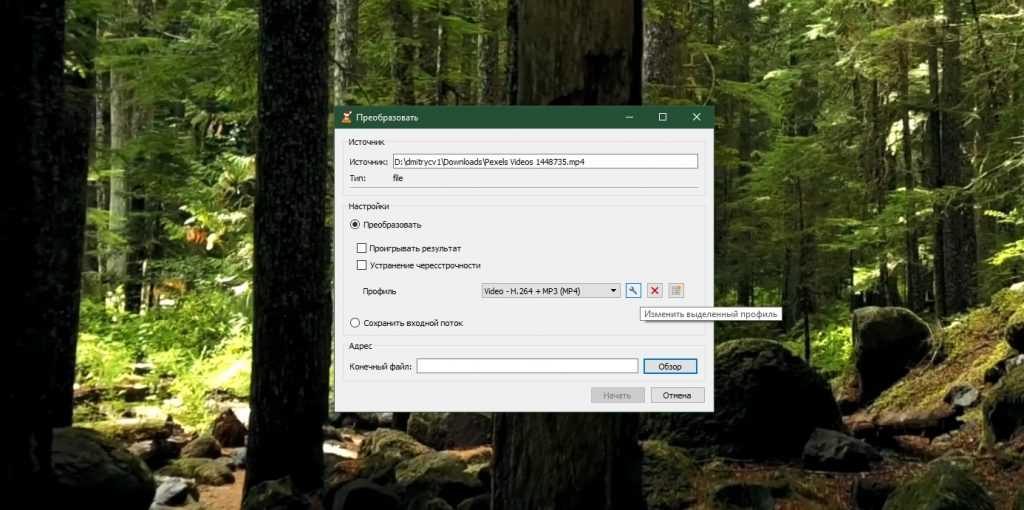Image resolution: width=1024 pixels, height=510 pixels.
Task: Create a new profile using the list icon
Action: 676,290
